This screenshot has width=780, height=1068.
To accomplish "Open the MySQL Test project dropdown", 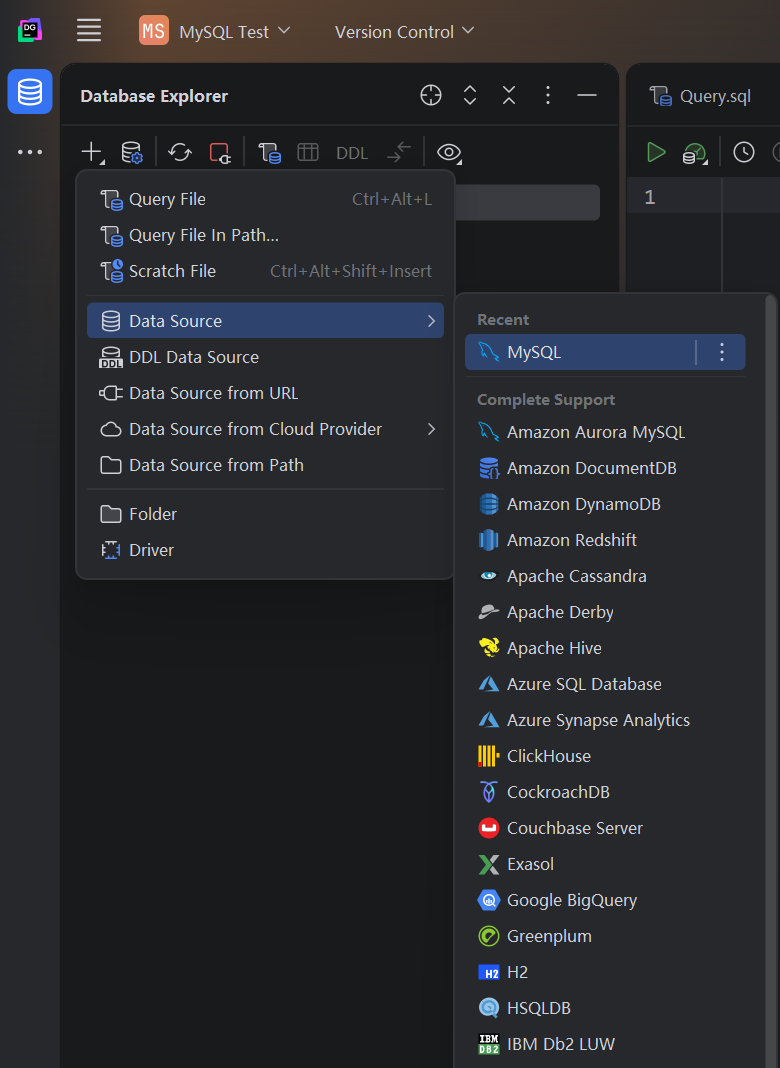I will (215, 31).
